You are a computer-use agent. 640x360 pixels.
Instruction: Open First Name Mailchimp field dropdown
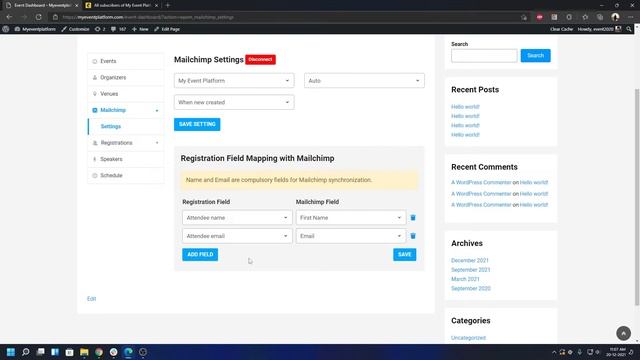pos(351,218)
